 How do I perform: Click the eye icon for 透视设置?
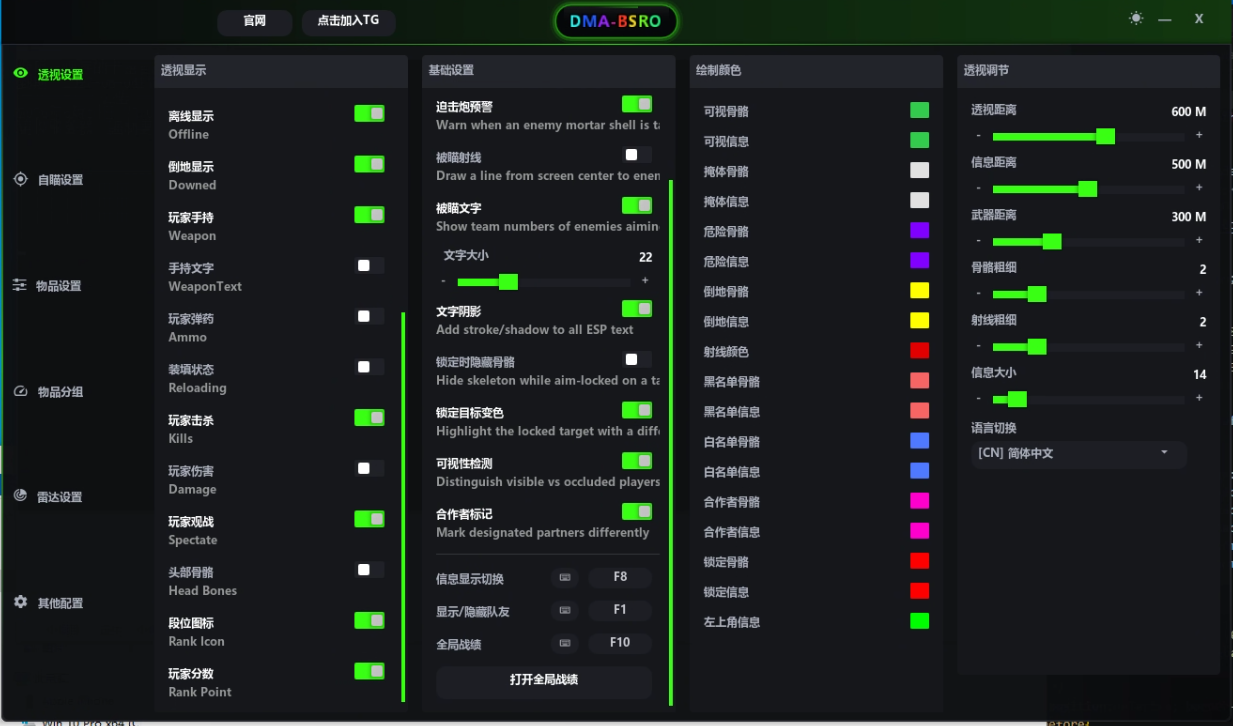[x=20, y=73]
